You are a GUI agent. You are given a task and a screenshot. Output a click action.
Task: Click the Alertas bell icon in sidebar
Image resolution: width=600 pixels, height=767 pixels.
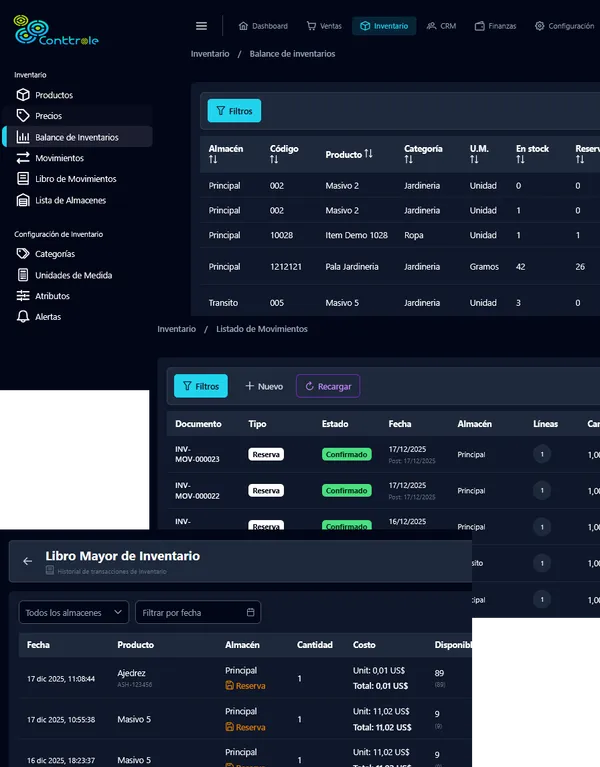pyautogui.click(x=23, y=317)
